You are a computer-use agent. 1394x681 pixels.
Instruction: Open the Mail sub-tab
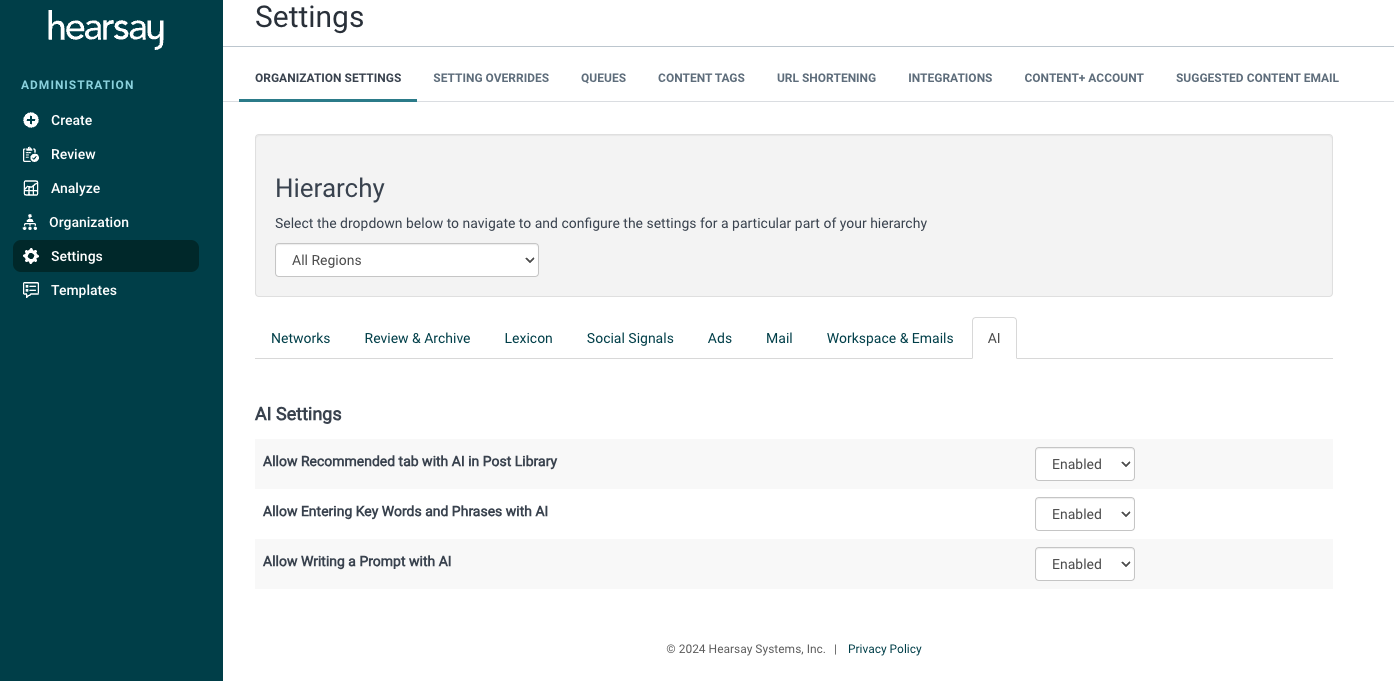779,338
